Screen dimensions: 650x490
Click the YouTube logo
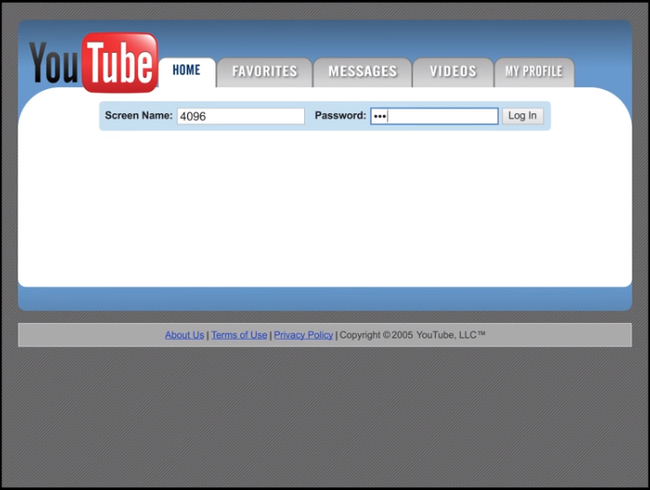[94, 63]
